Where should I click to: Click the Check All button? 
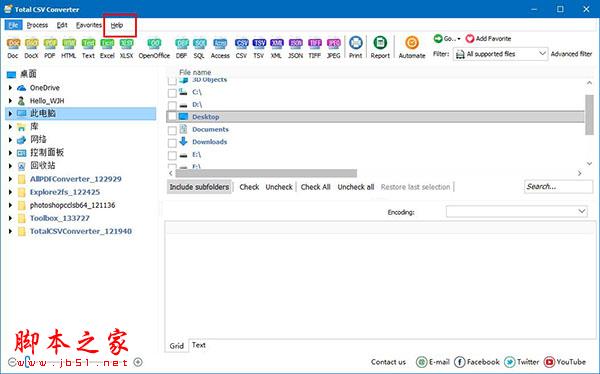(x=315, y=187)
